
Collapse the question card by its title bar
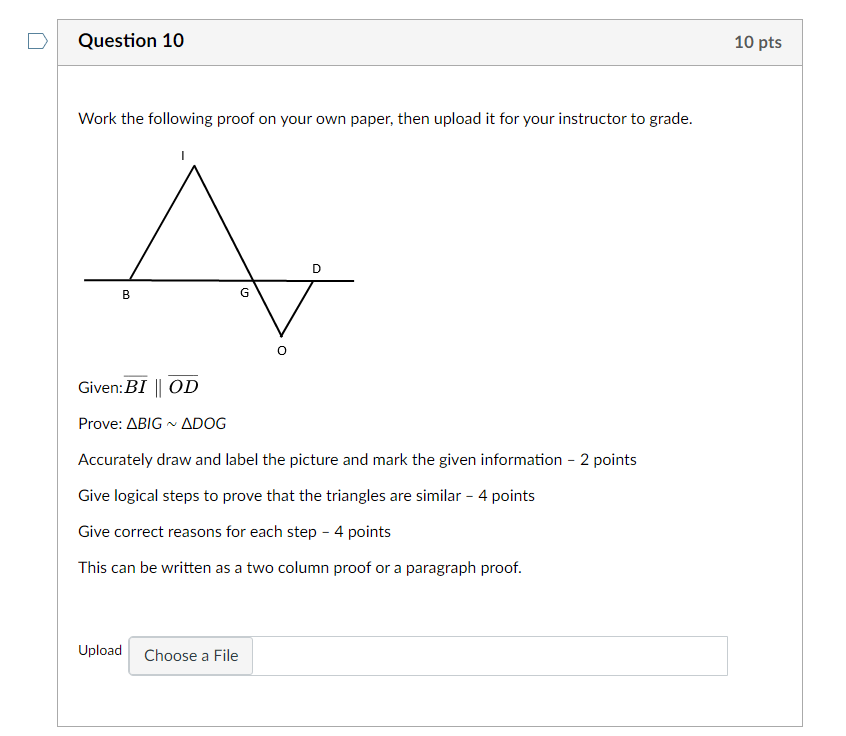pos(131,41)
